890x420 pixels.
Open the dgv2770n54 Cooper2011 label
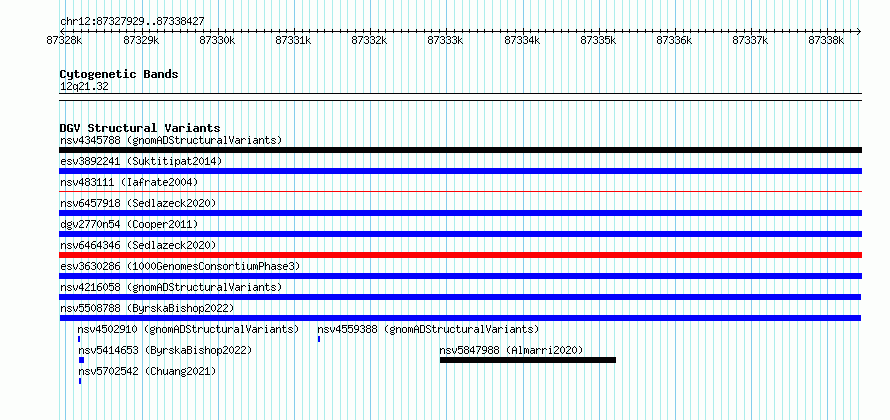[129, 224]
